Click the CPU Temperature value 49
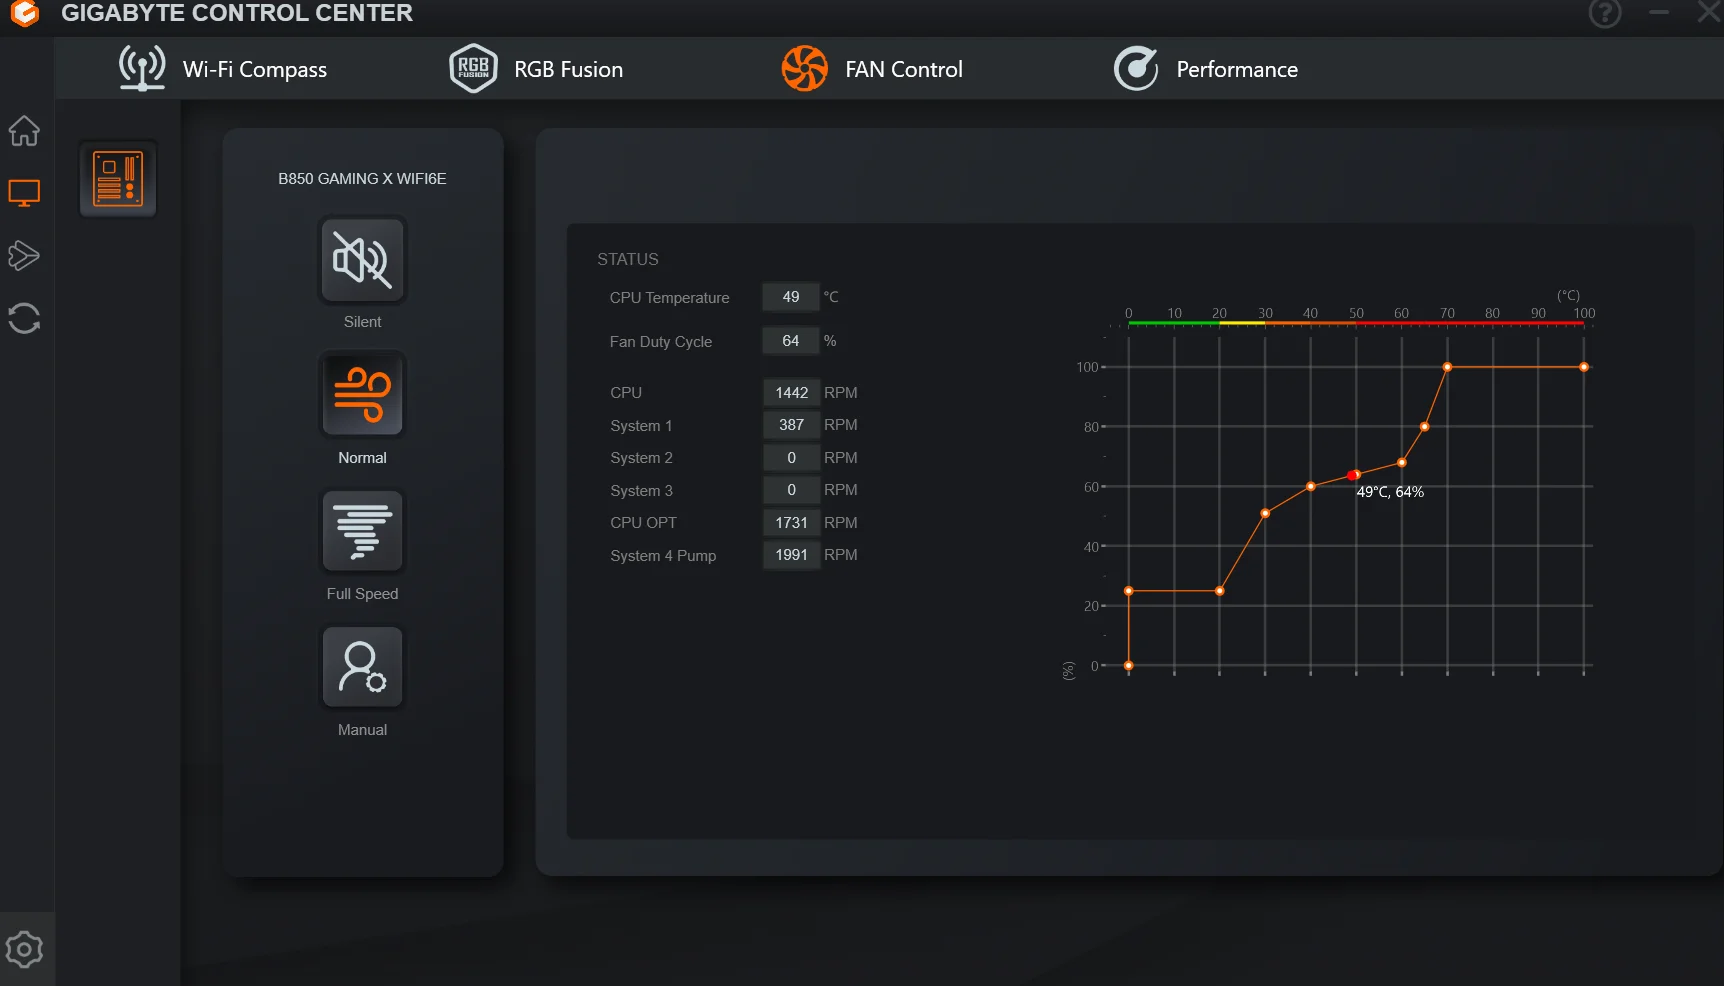 (791, 297)
